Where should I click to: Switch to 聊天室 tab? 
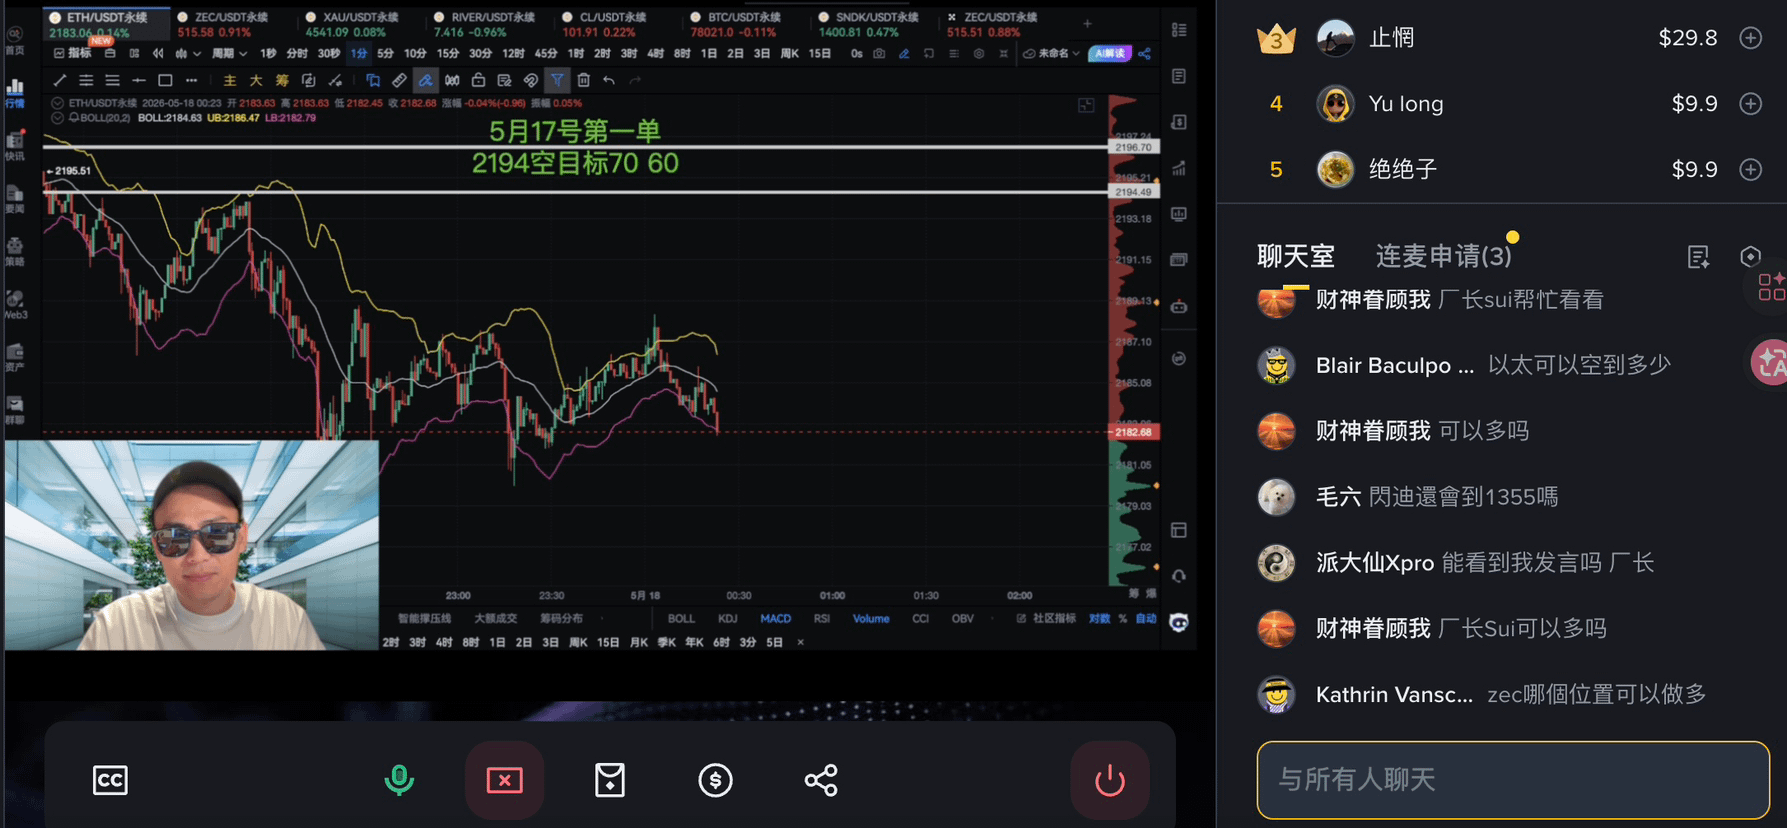point(1296,256)
